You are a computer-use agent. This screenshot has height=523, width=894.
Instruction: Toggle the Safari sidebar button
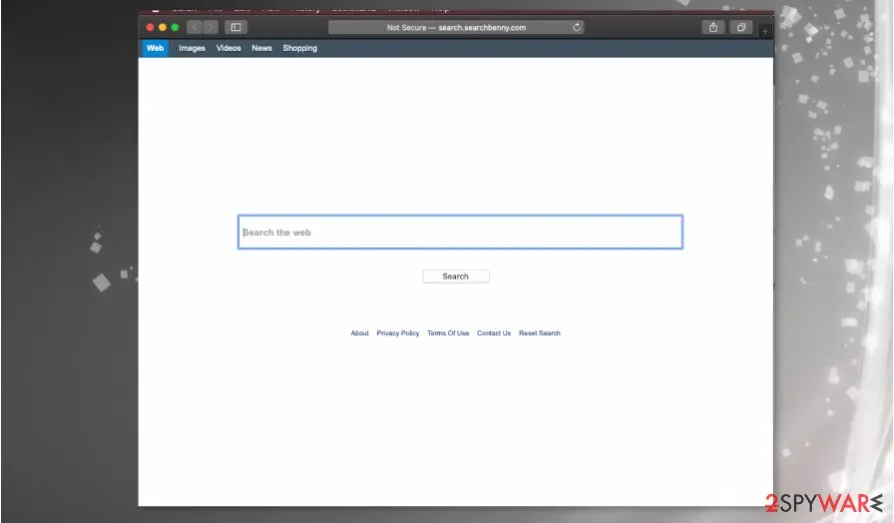pyautogui.click(x=235, y=27)
